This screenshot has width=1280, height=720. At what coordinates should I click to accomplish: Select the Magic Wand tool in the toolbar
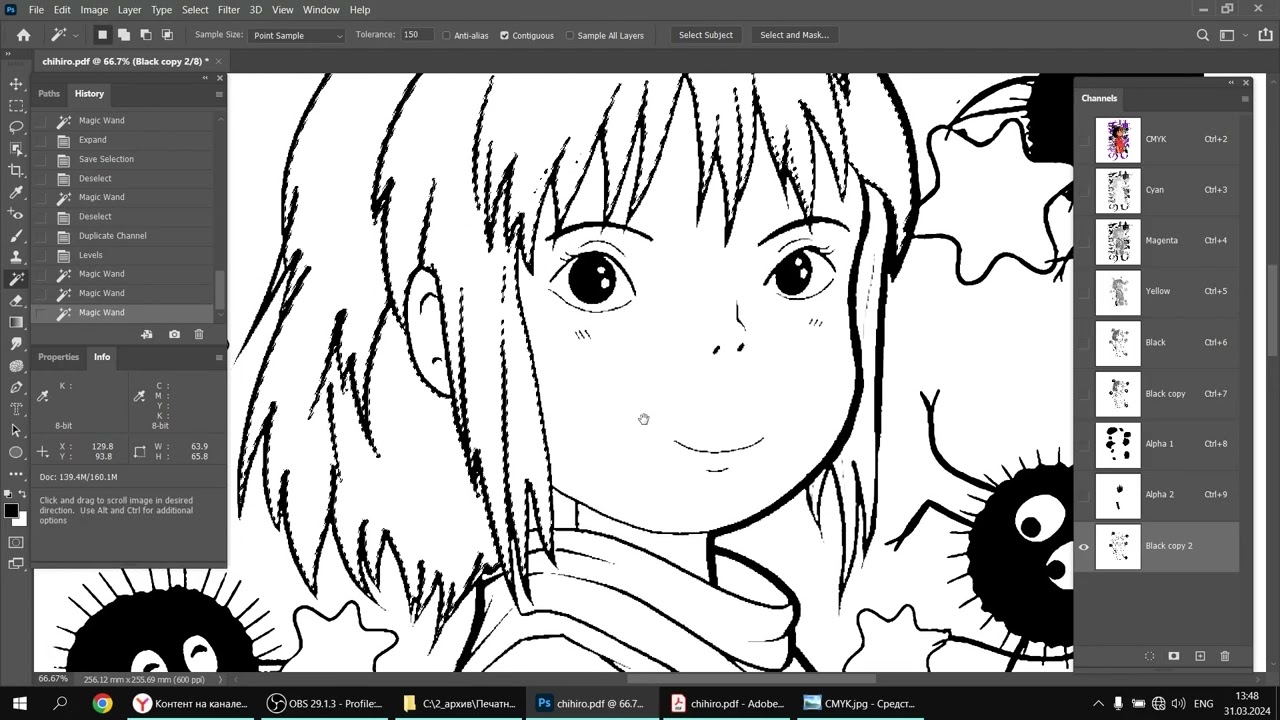click(x=16, y=279)
